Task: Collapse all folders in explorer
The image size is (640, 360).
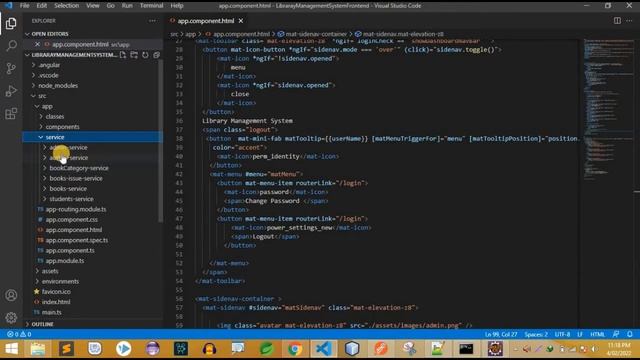Action: tap(156, 55)
